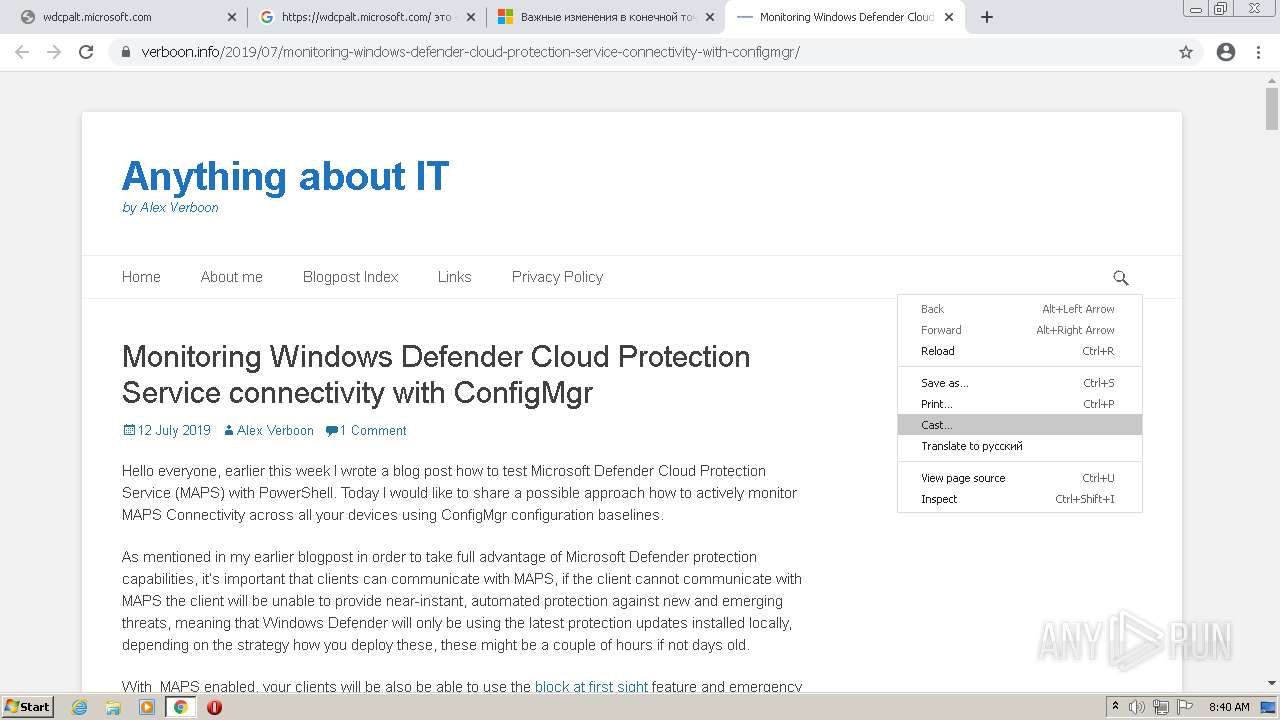Click the 8:40 AM system clock
Viewport: 1280px width, 720px height.
click(x=1229, y=707)
